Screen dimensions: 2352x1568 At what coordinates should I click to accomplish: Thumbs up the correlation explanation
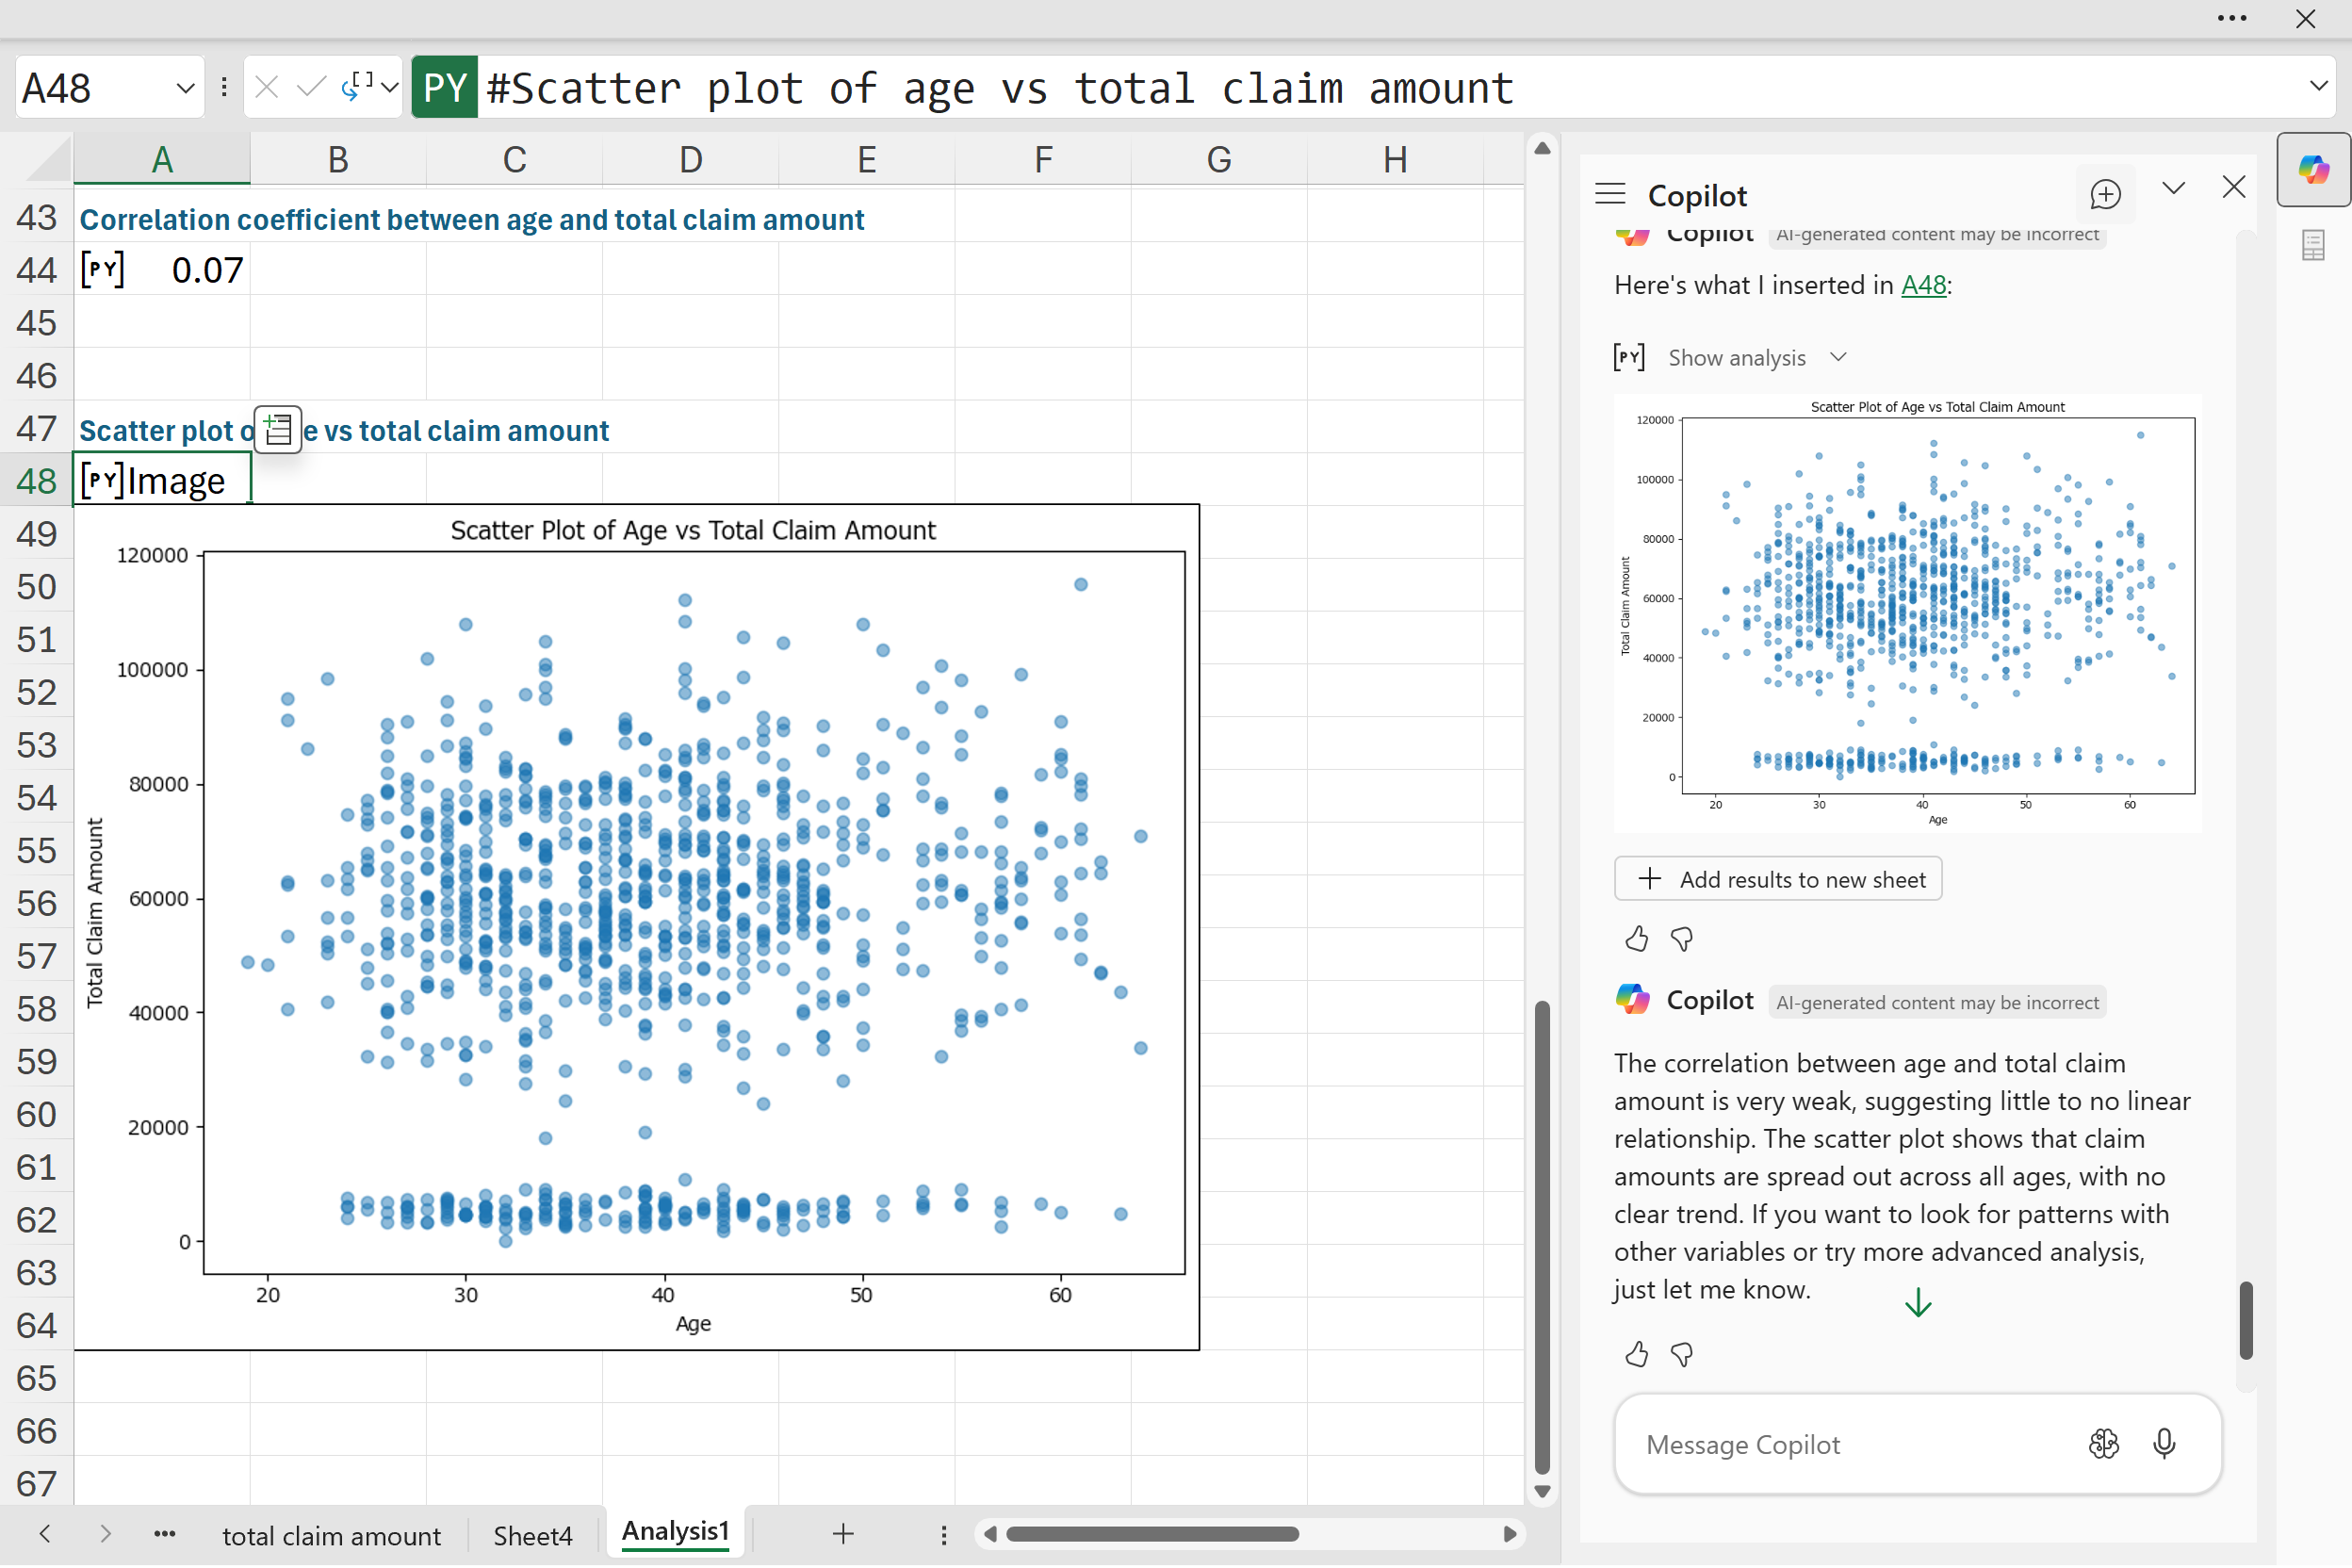pyautogui.click(x=1637, y=1355)
